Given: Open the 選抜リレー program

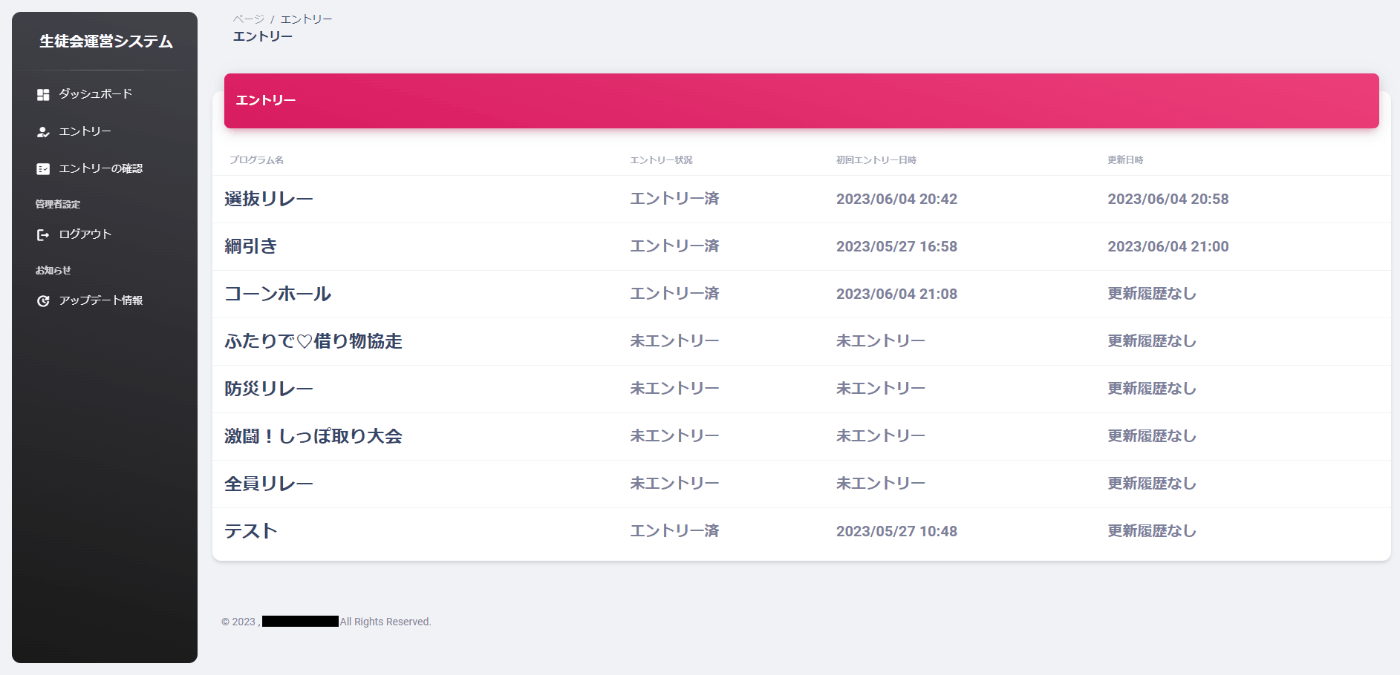Looking at the screenshot, I should [x=269, y=199].
